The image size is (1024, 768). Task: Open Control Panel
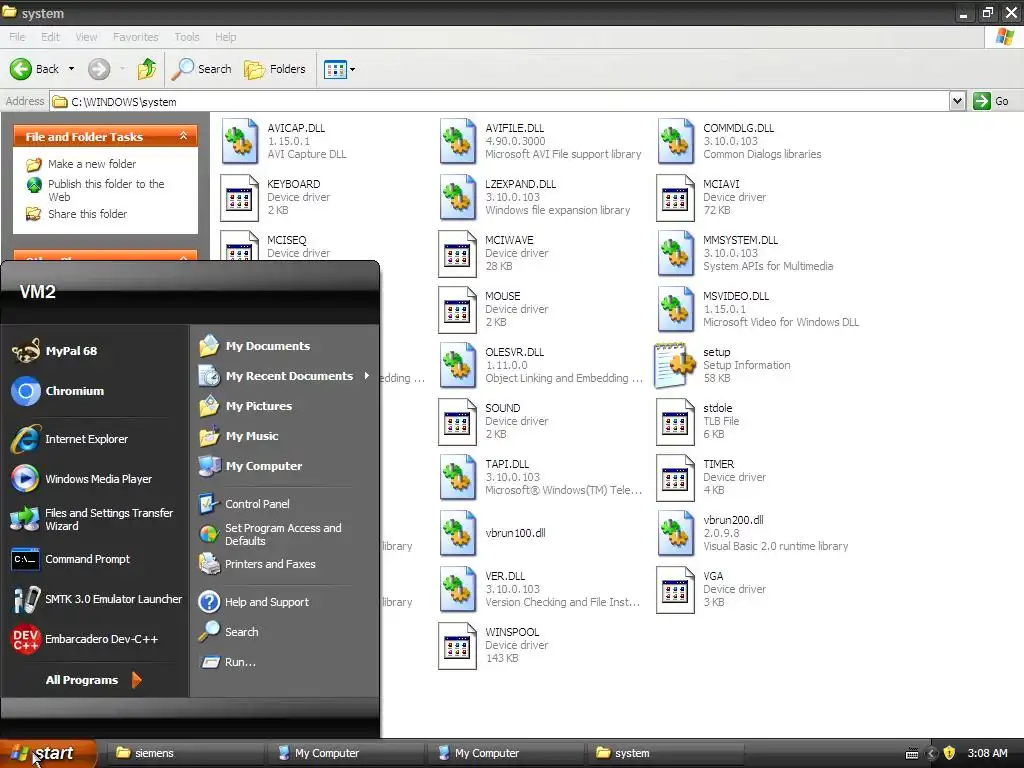pos(244,504)
